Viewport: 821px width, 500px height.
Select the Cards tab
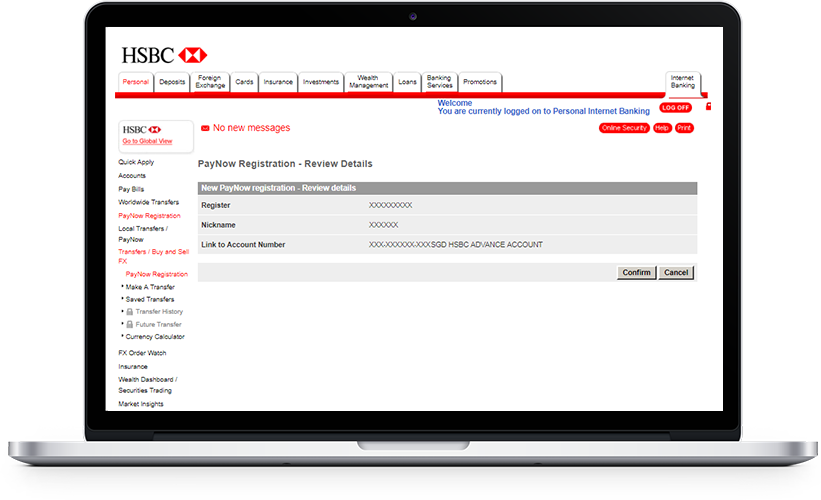(x=244, y=82)
